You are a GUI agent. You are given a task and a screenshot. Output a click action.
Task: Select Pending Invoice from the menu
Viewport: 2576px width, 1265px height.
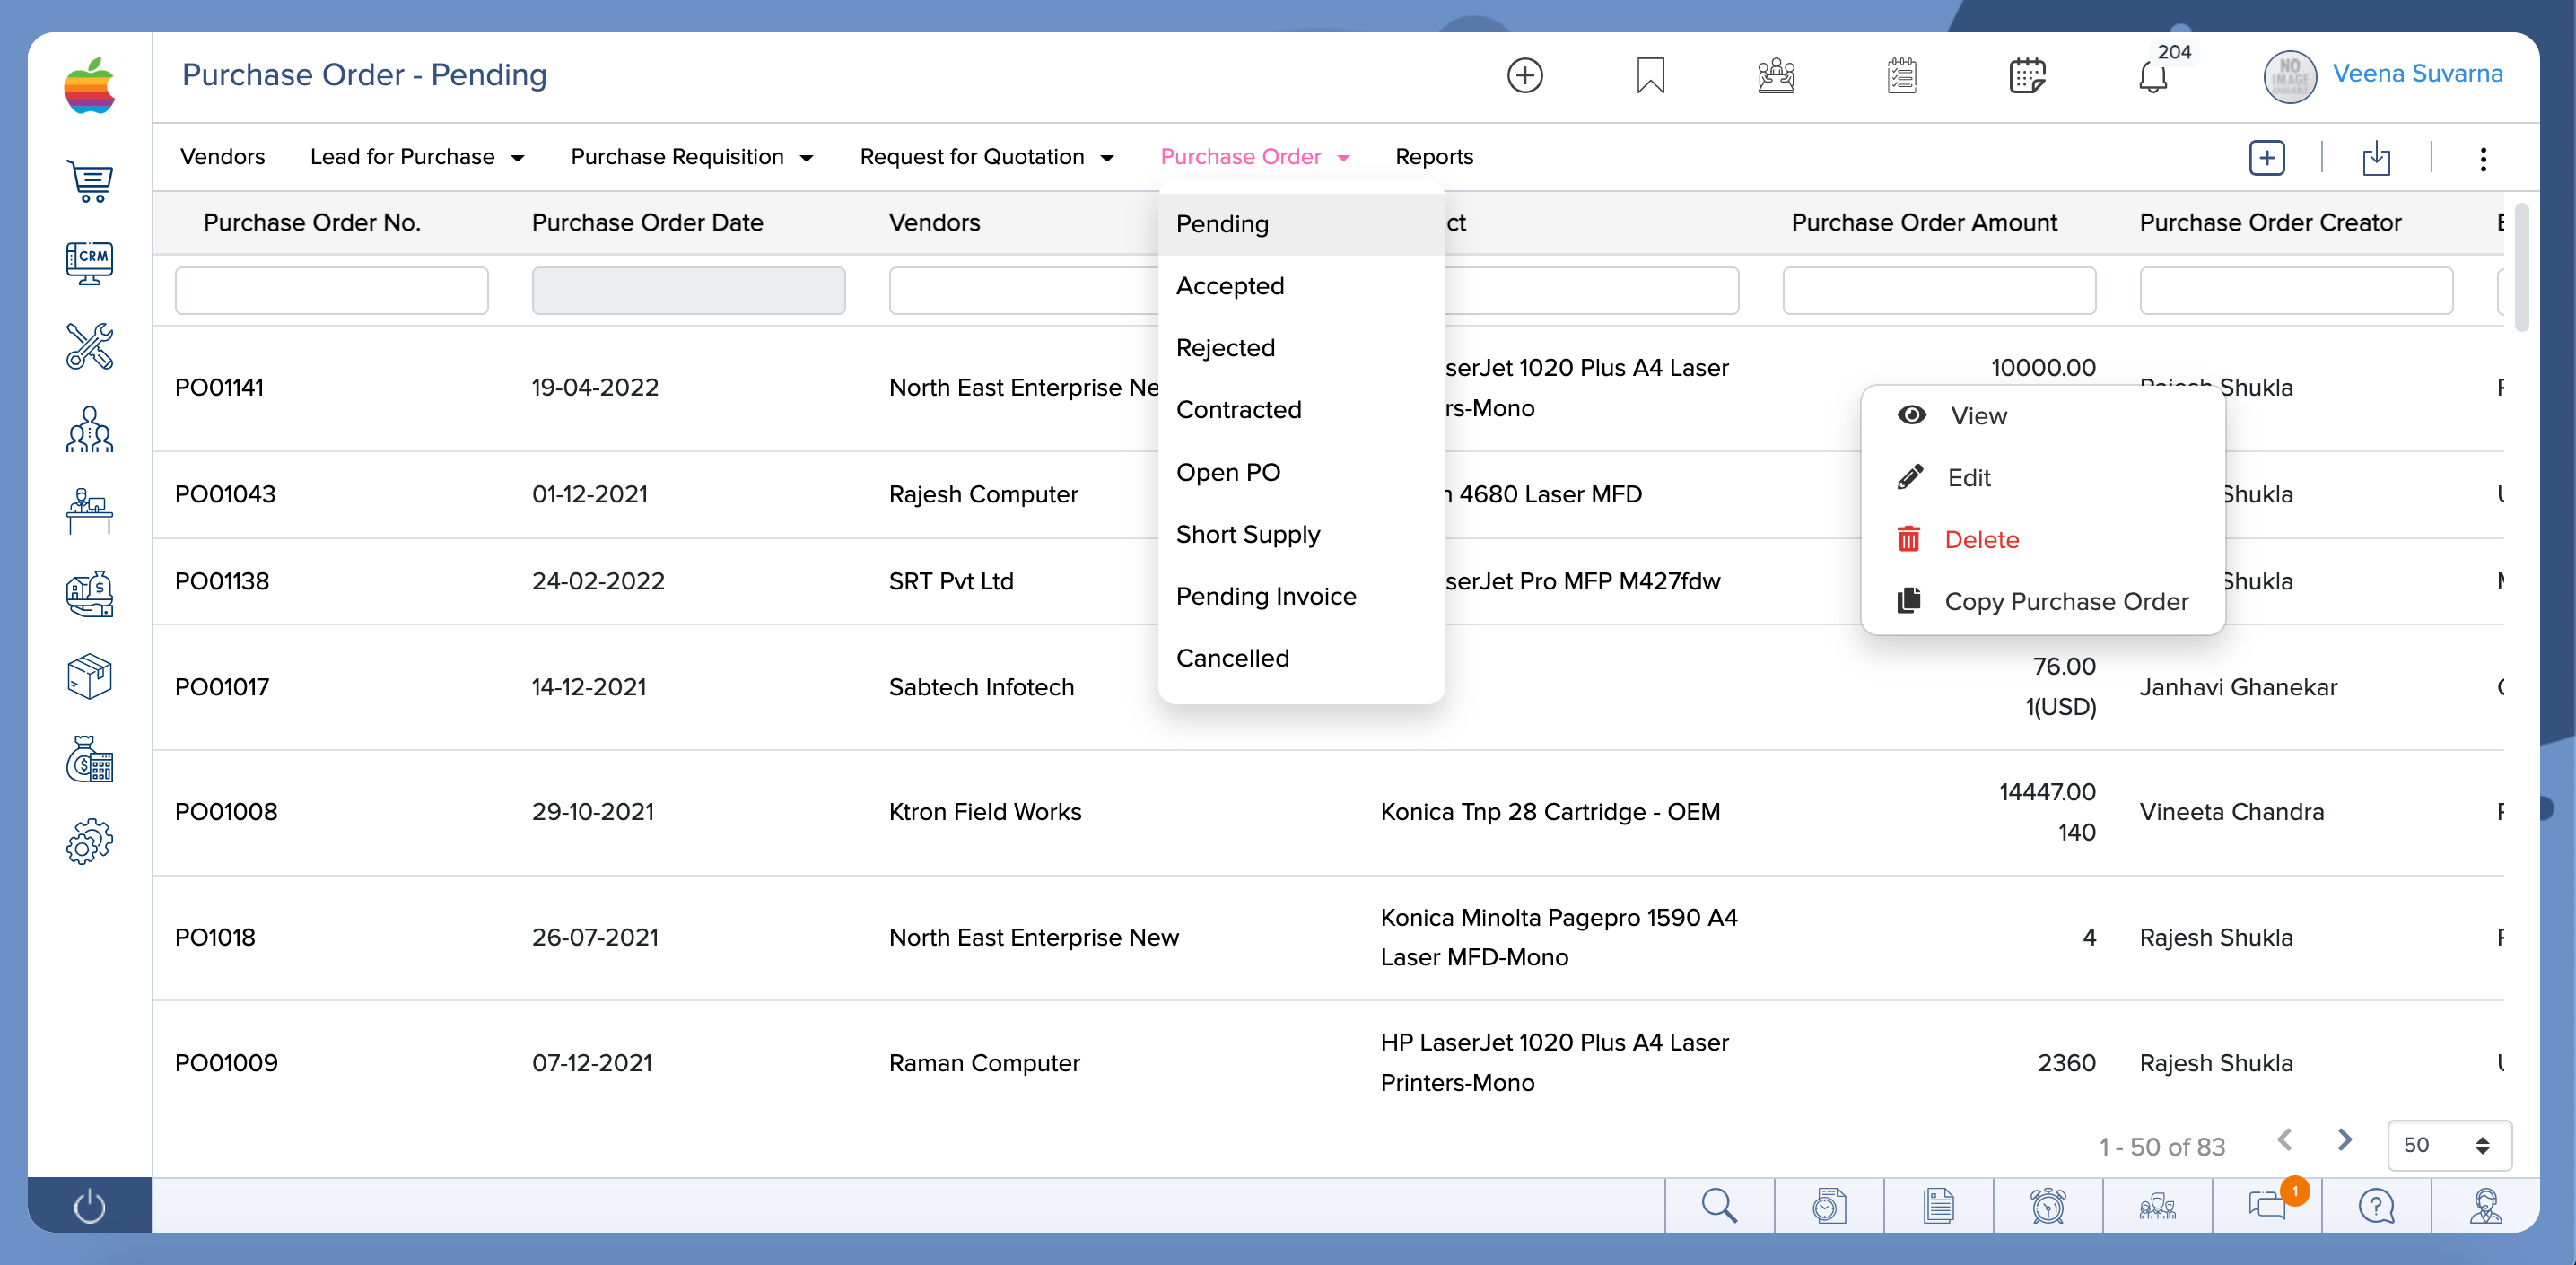pyautogui.click(x=1301, y=596)
